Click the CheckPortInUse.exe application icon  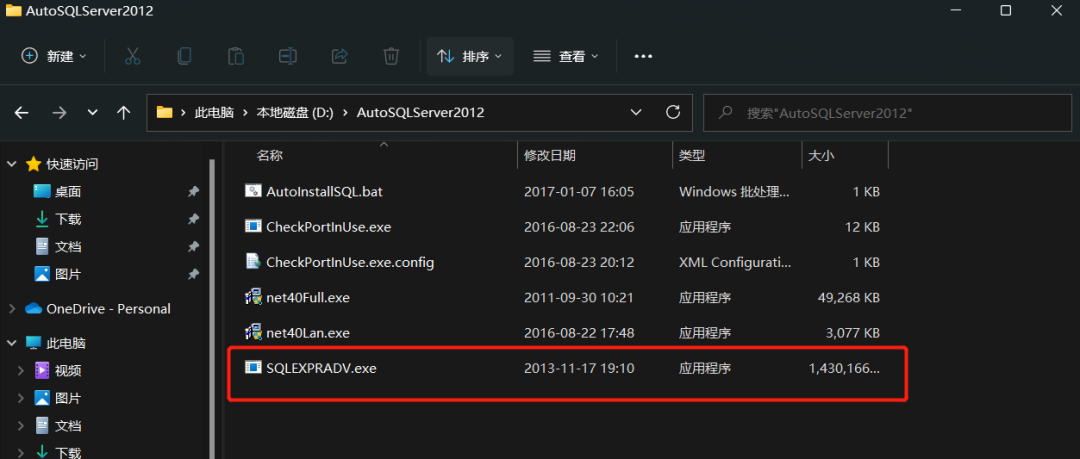pos(253,226)
